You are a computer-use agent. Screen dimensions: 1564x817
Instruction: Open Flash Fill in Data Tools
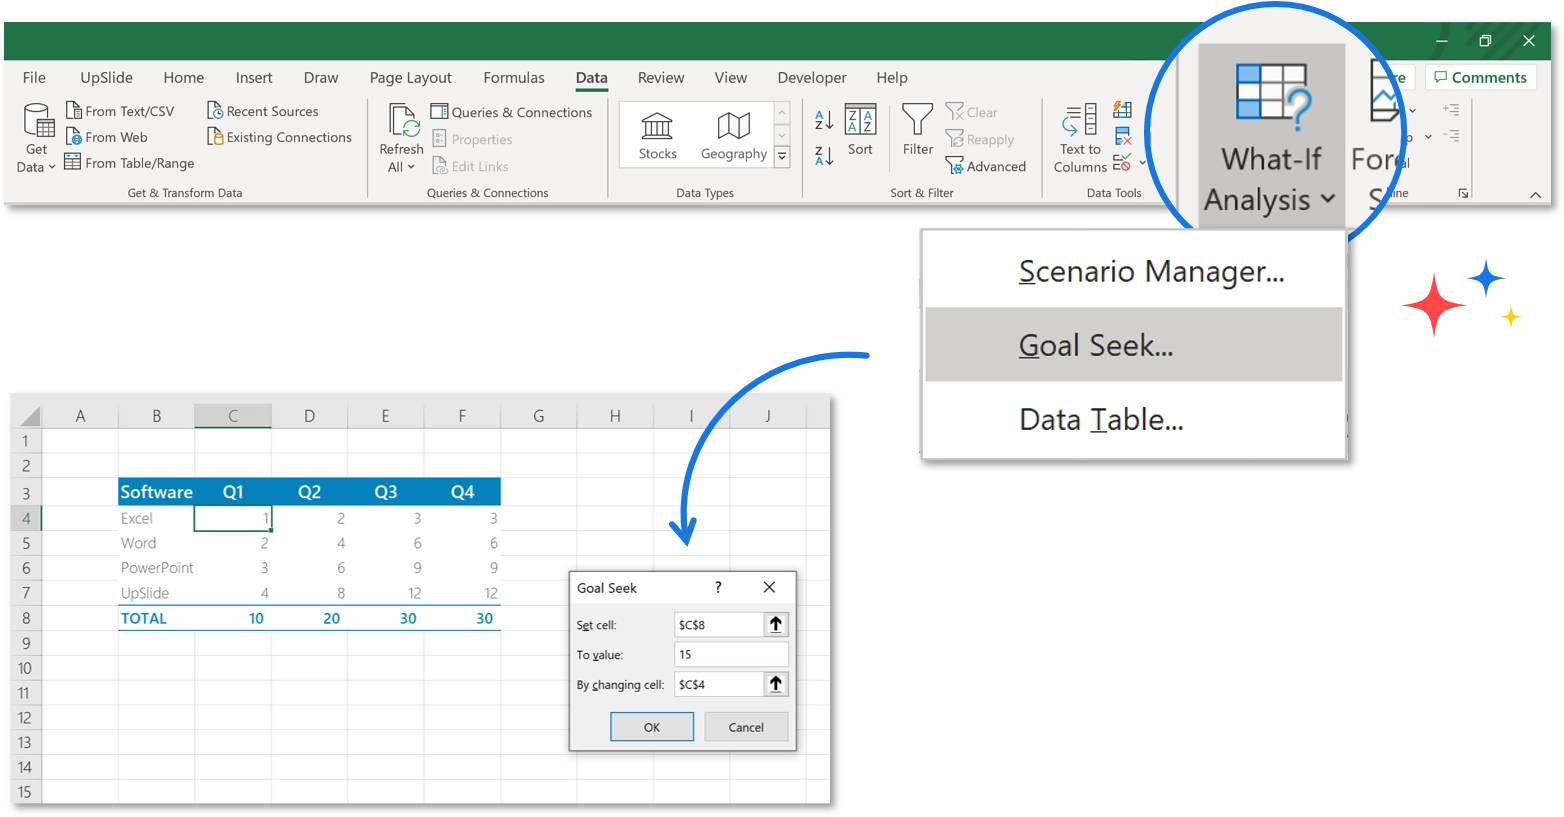pos(1122,109)
